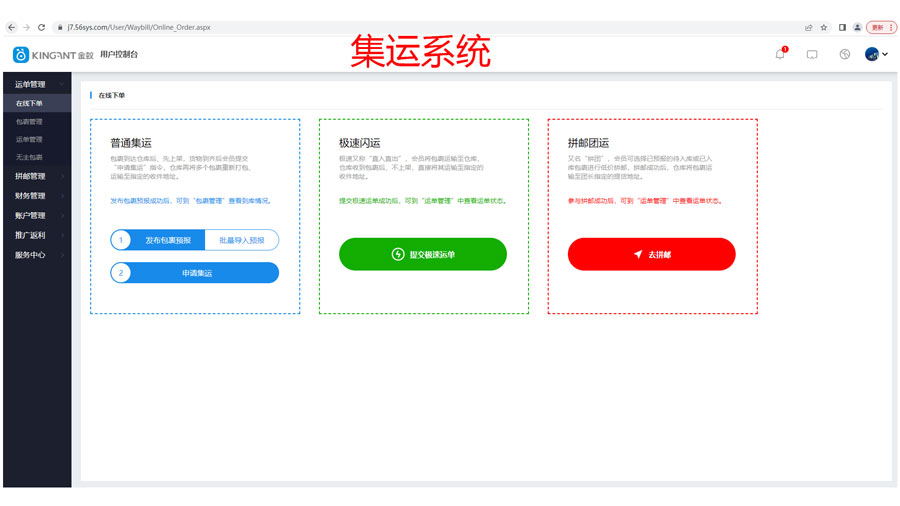Open the user avatar dropdown menu
This screenshot has width=900, height=506.
[x=875, y=54]
